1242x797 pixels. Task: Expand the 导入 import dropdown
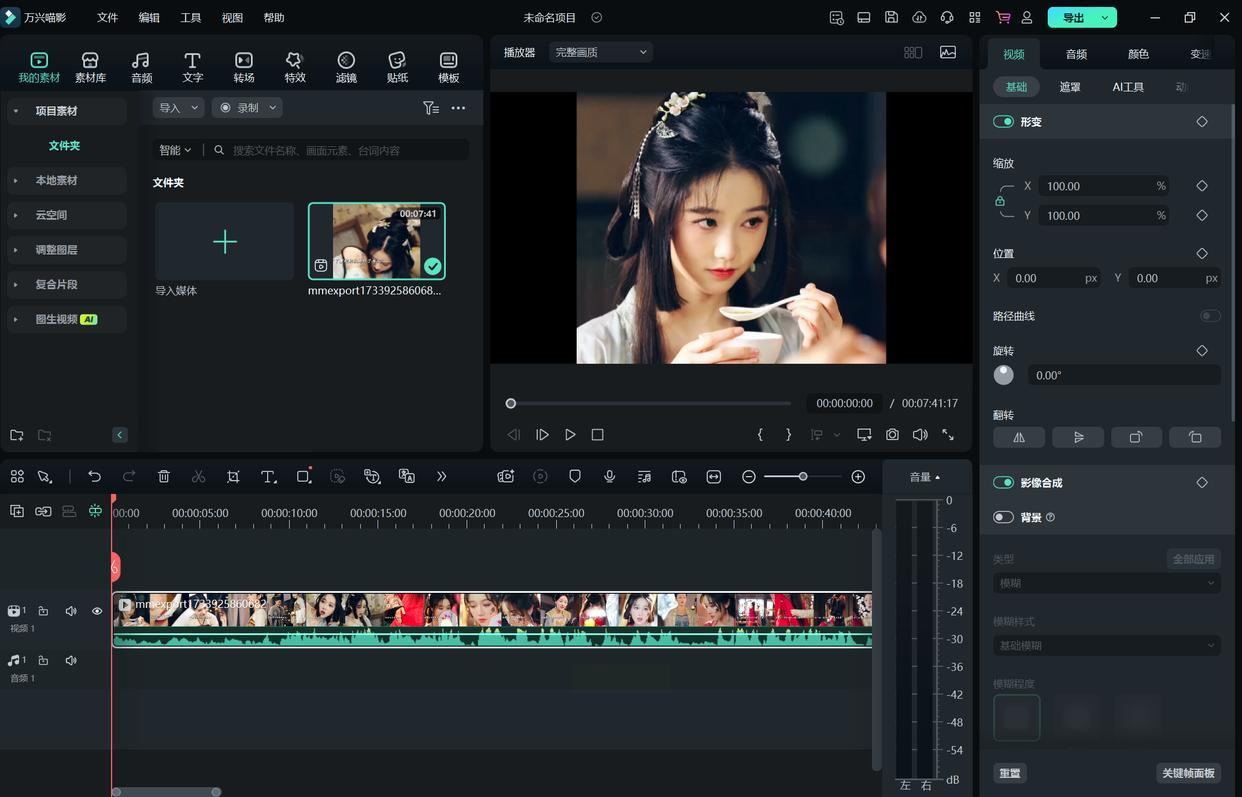(179, 108)
